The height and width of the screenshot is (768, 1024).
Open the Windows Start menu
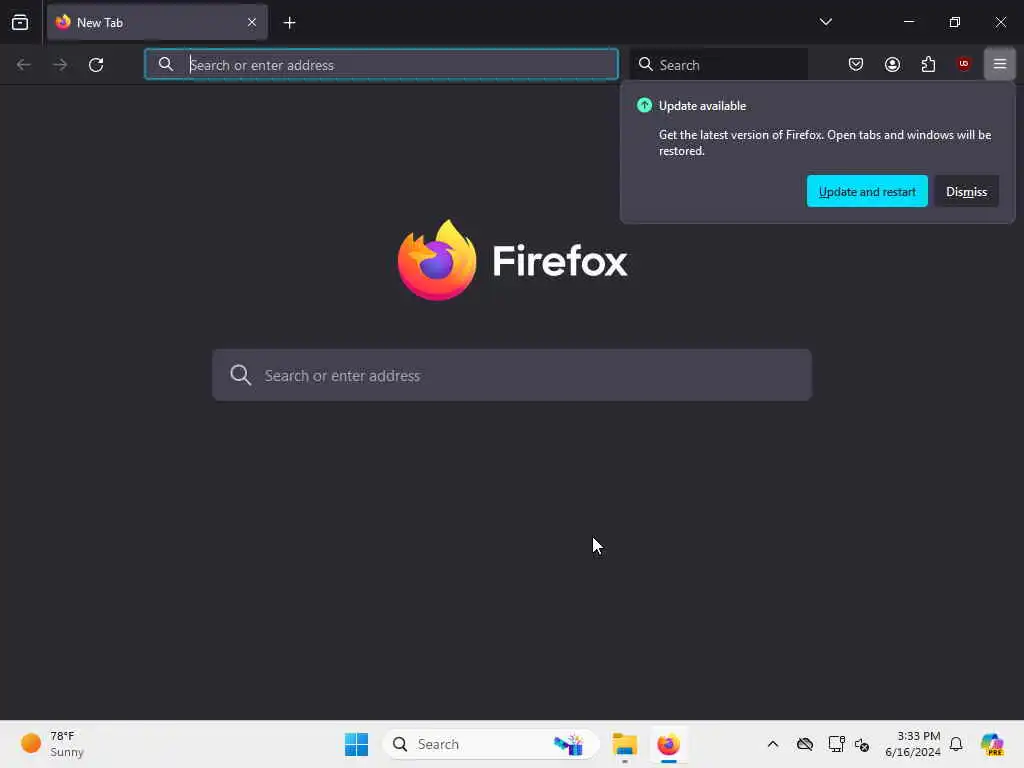click(x=357, y=744)
